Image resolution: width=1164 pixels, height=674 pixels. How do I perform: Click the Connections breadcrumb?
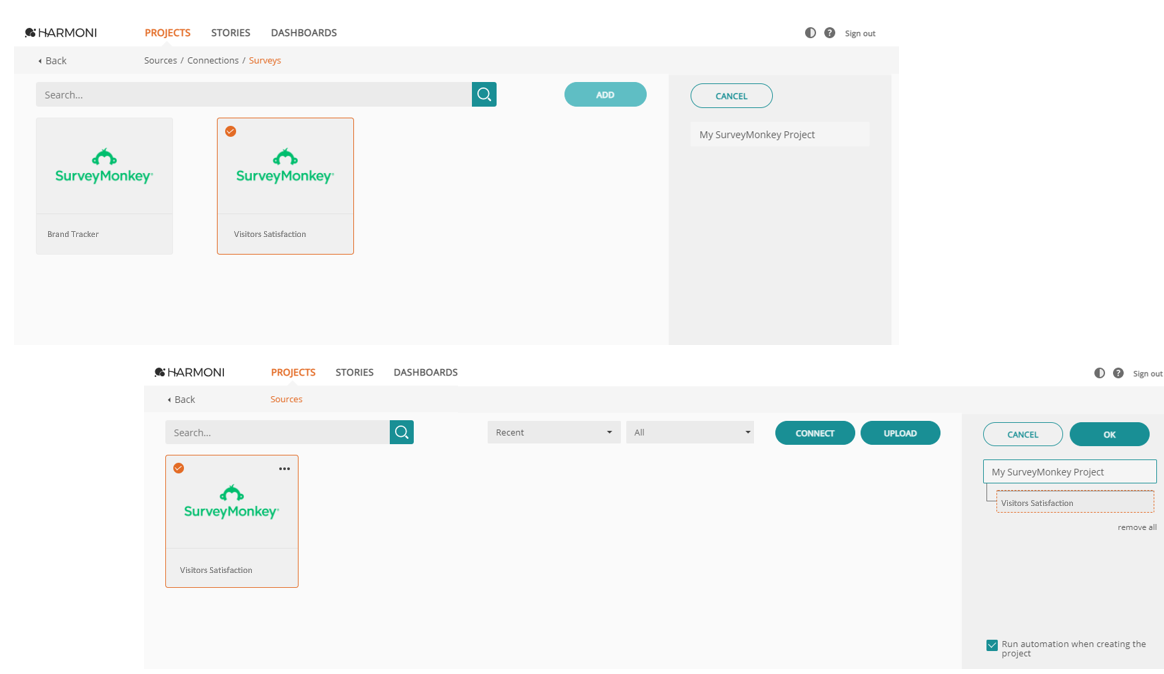tap(213, 60)
